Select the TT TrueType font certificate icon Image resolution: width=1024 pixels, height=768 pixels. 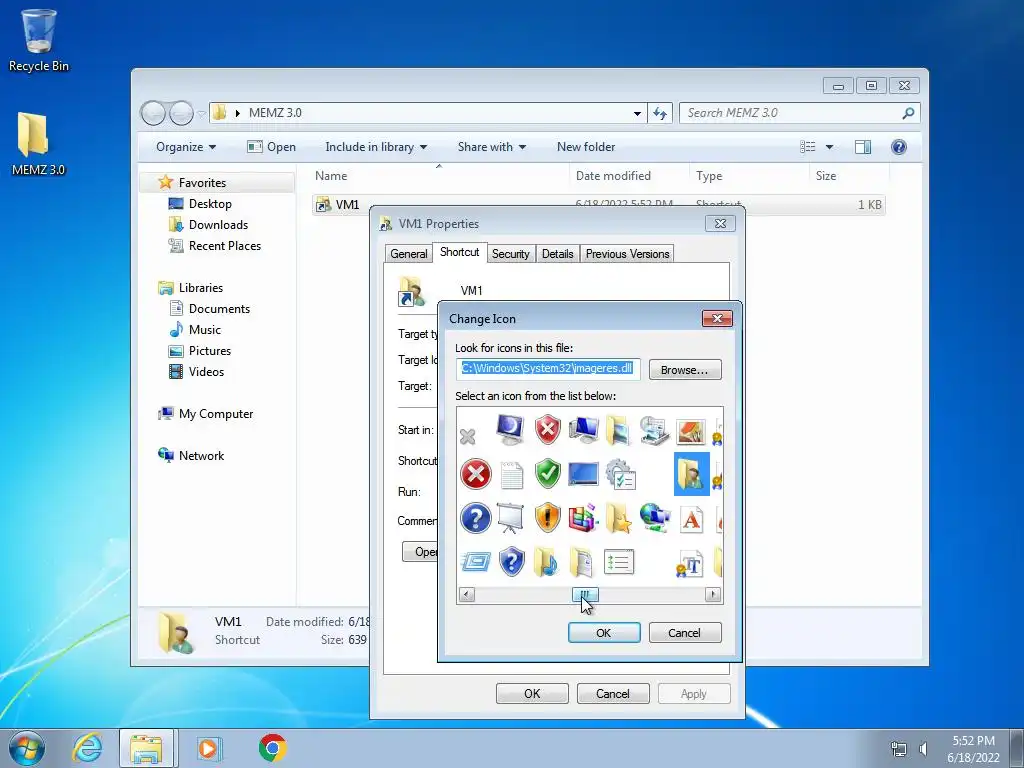[x=690, y=564]
